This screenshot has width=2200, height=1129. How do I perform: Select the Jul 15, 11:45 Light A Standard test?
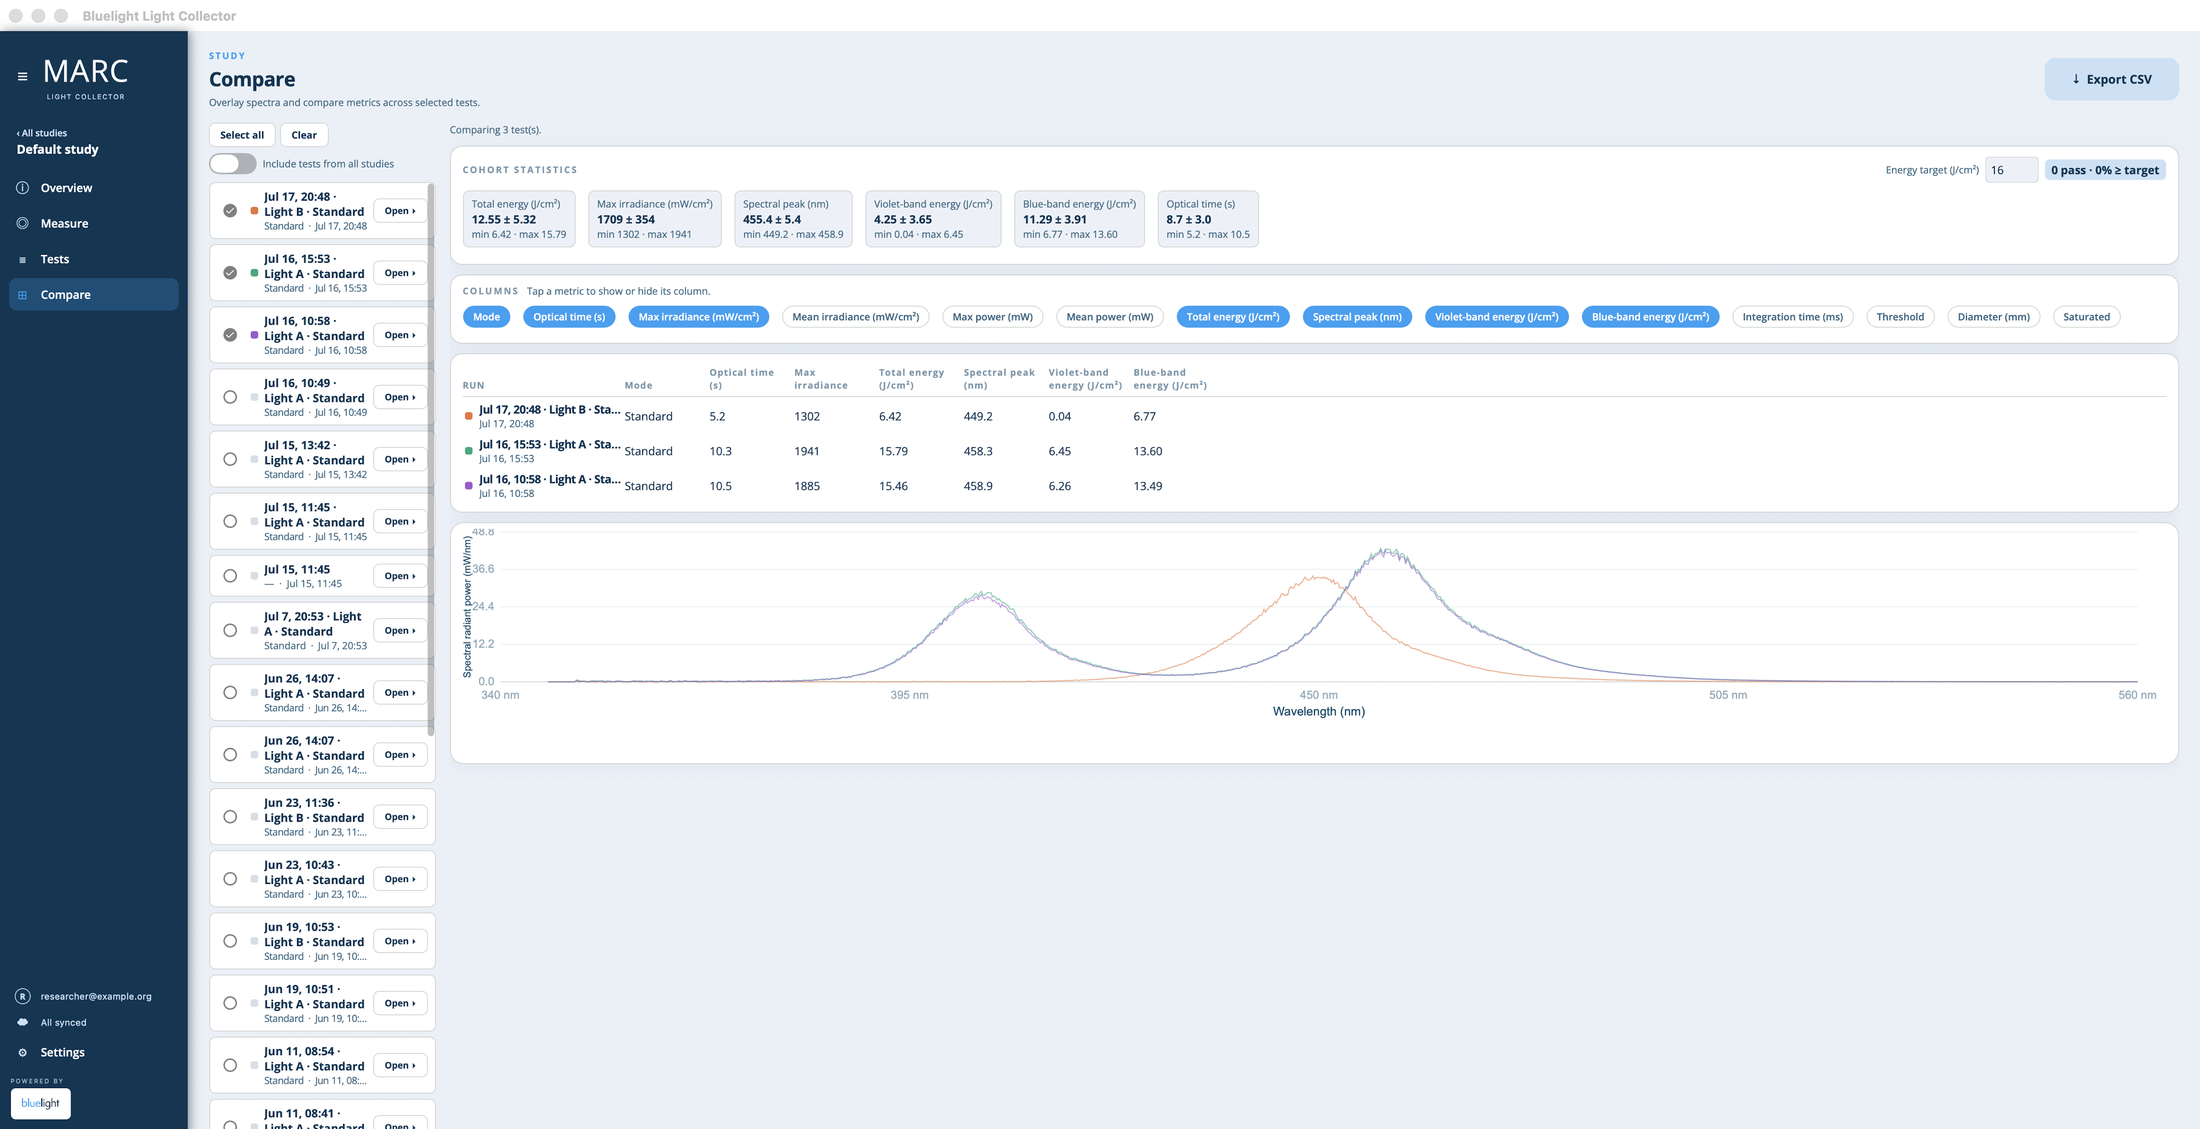point(230,521)
